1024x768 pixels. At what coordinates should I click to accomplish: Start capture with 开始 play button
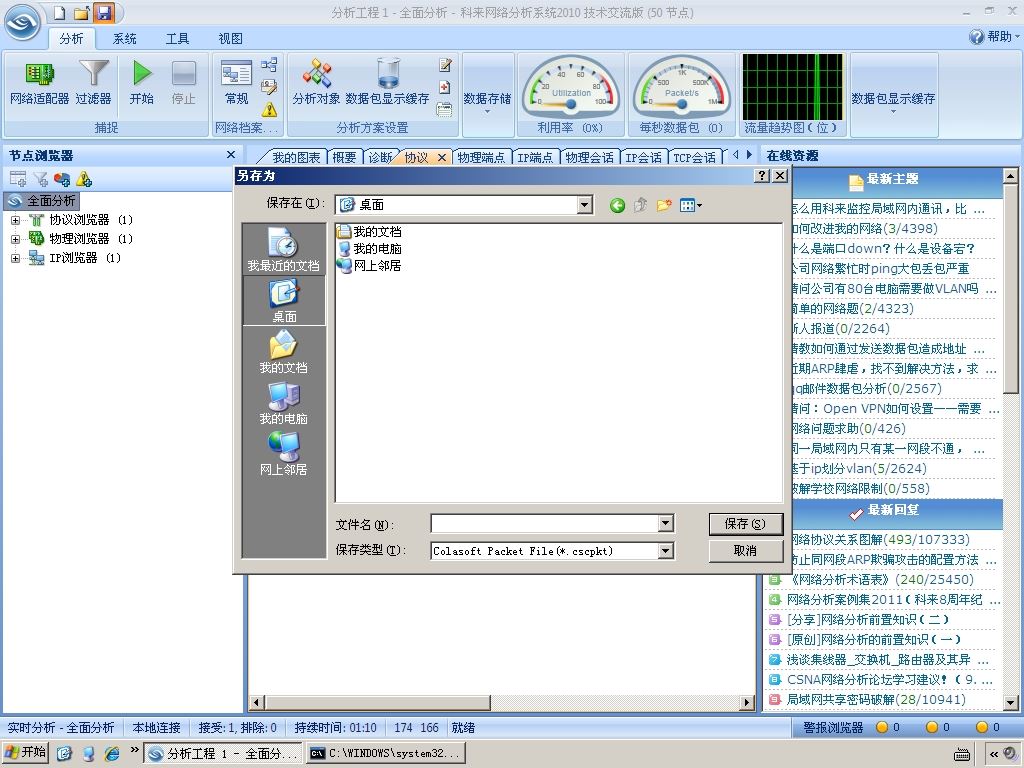click(x=142, y=83)
